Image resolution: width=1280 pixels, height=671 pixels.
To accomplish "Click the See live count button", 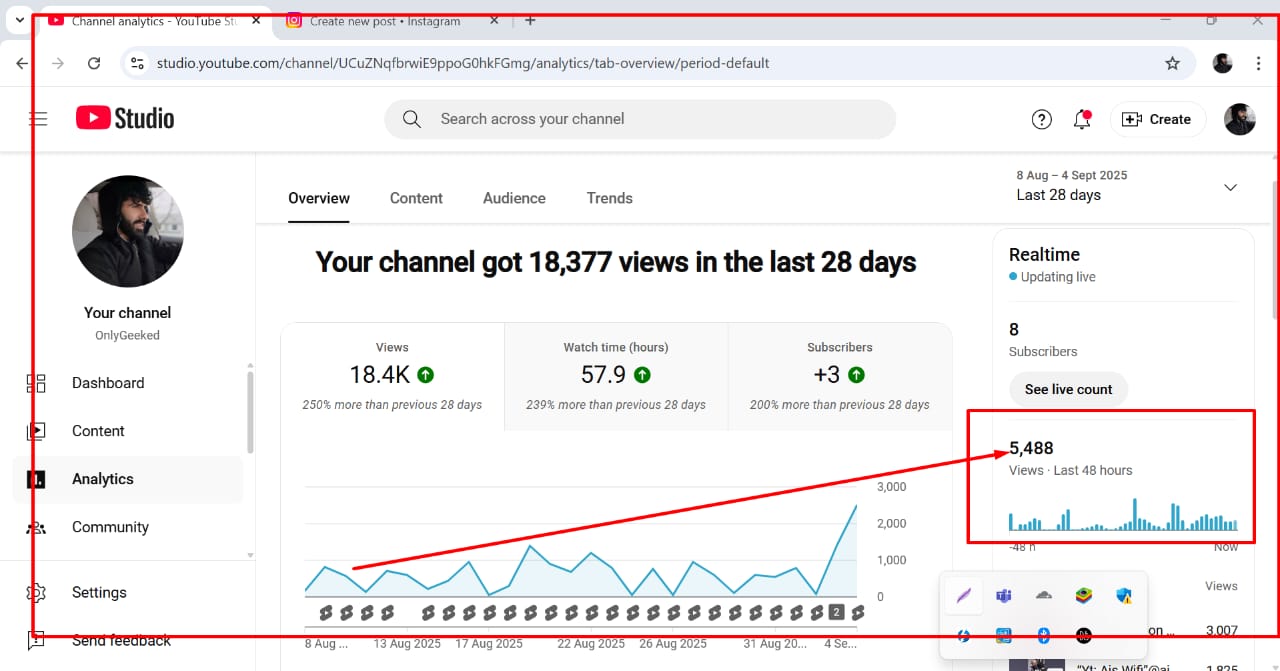I will point(1068,389).
